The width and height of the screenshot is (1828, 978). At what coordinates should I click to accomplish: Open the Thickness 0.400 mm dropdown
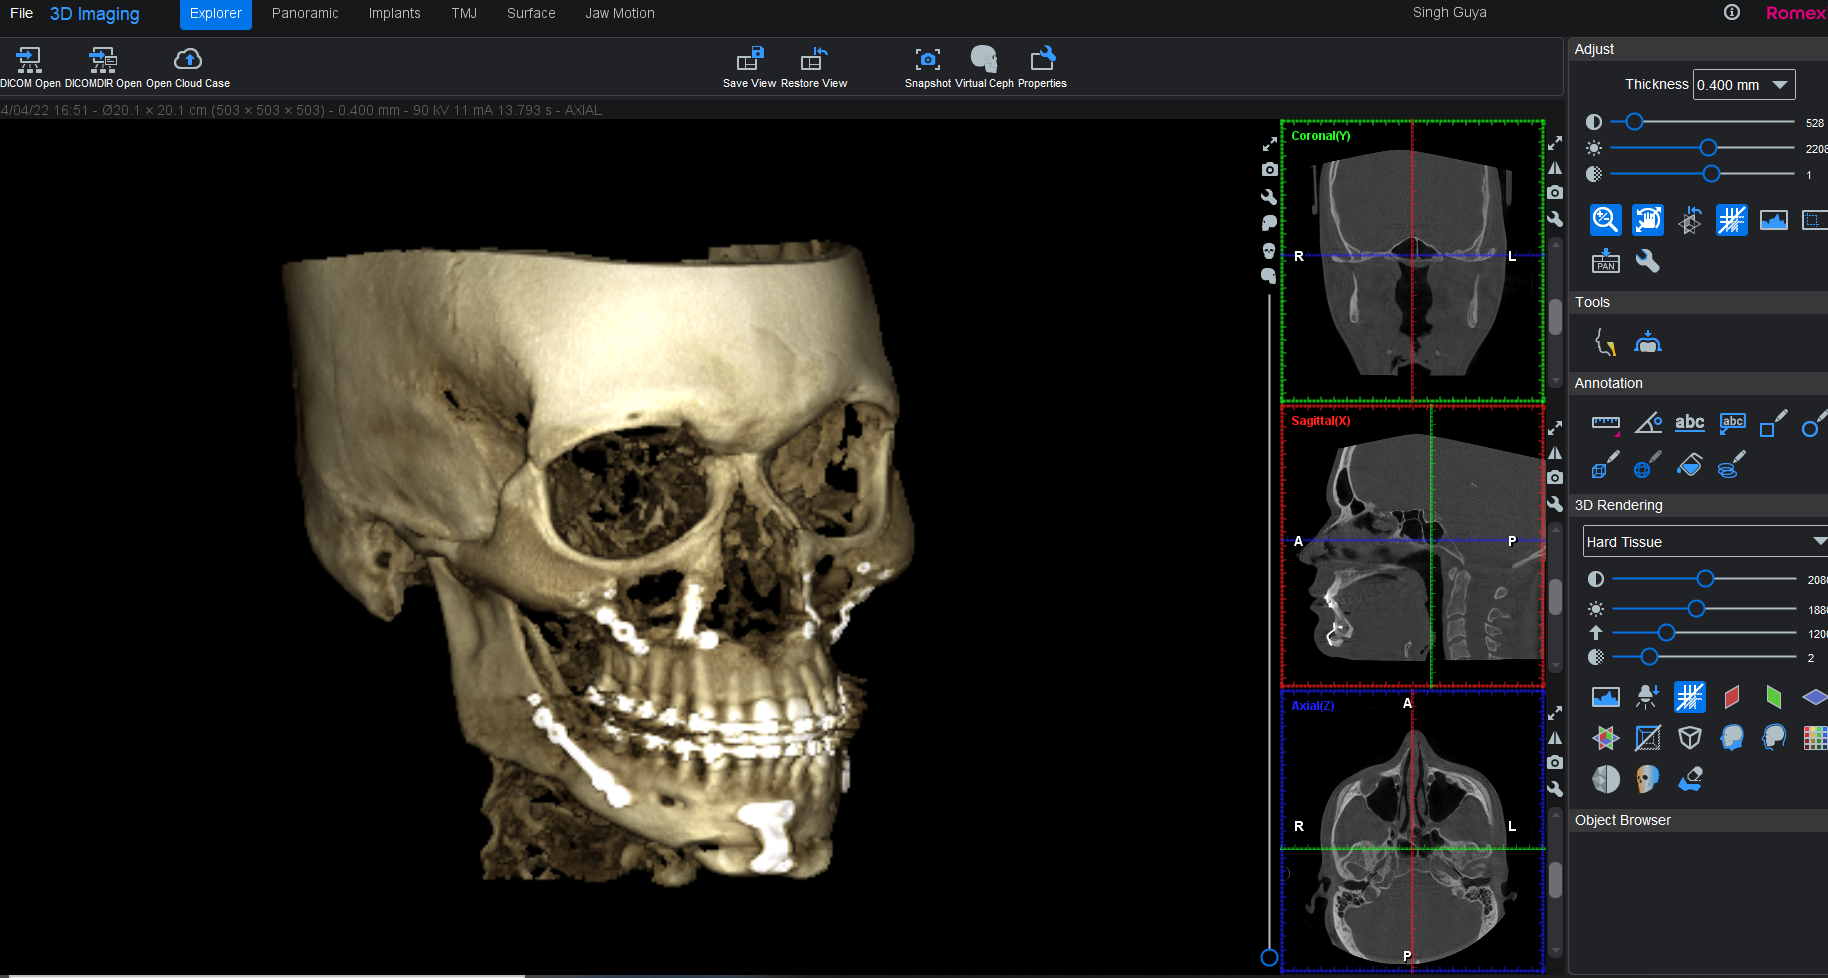[x=1744, y=85]
